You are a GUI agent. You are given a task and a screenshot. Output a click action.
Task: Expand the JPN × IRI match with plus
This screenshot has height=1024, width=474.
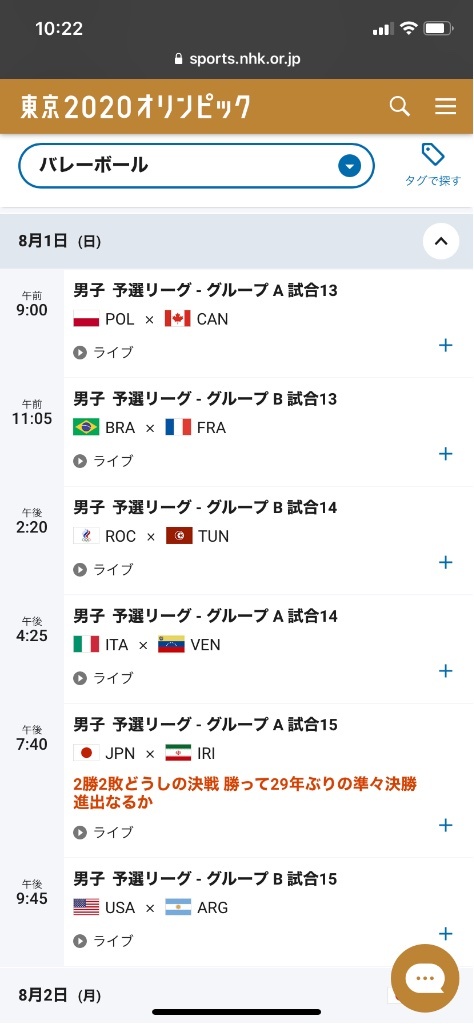click(x=445, y=825)
